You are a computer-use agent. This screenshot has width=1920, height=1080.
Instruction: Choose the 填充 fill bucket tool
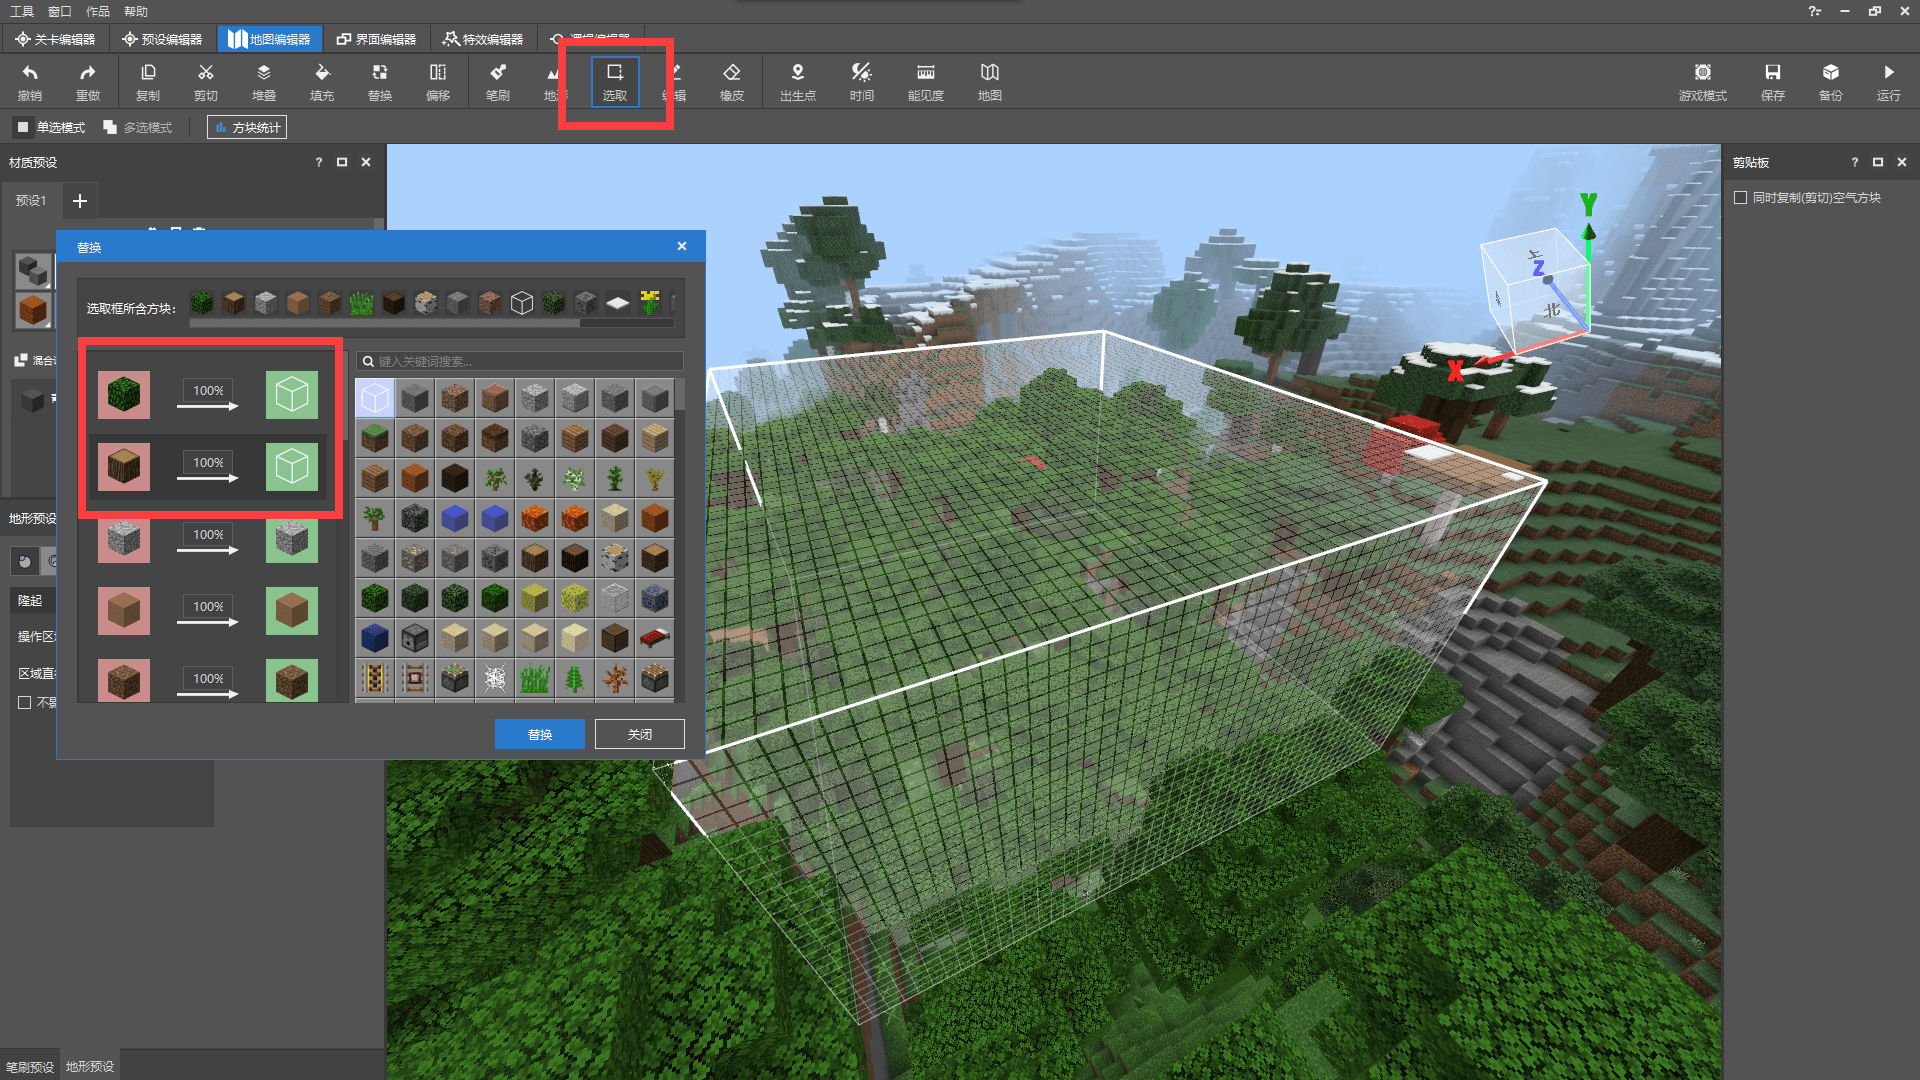322,82
